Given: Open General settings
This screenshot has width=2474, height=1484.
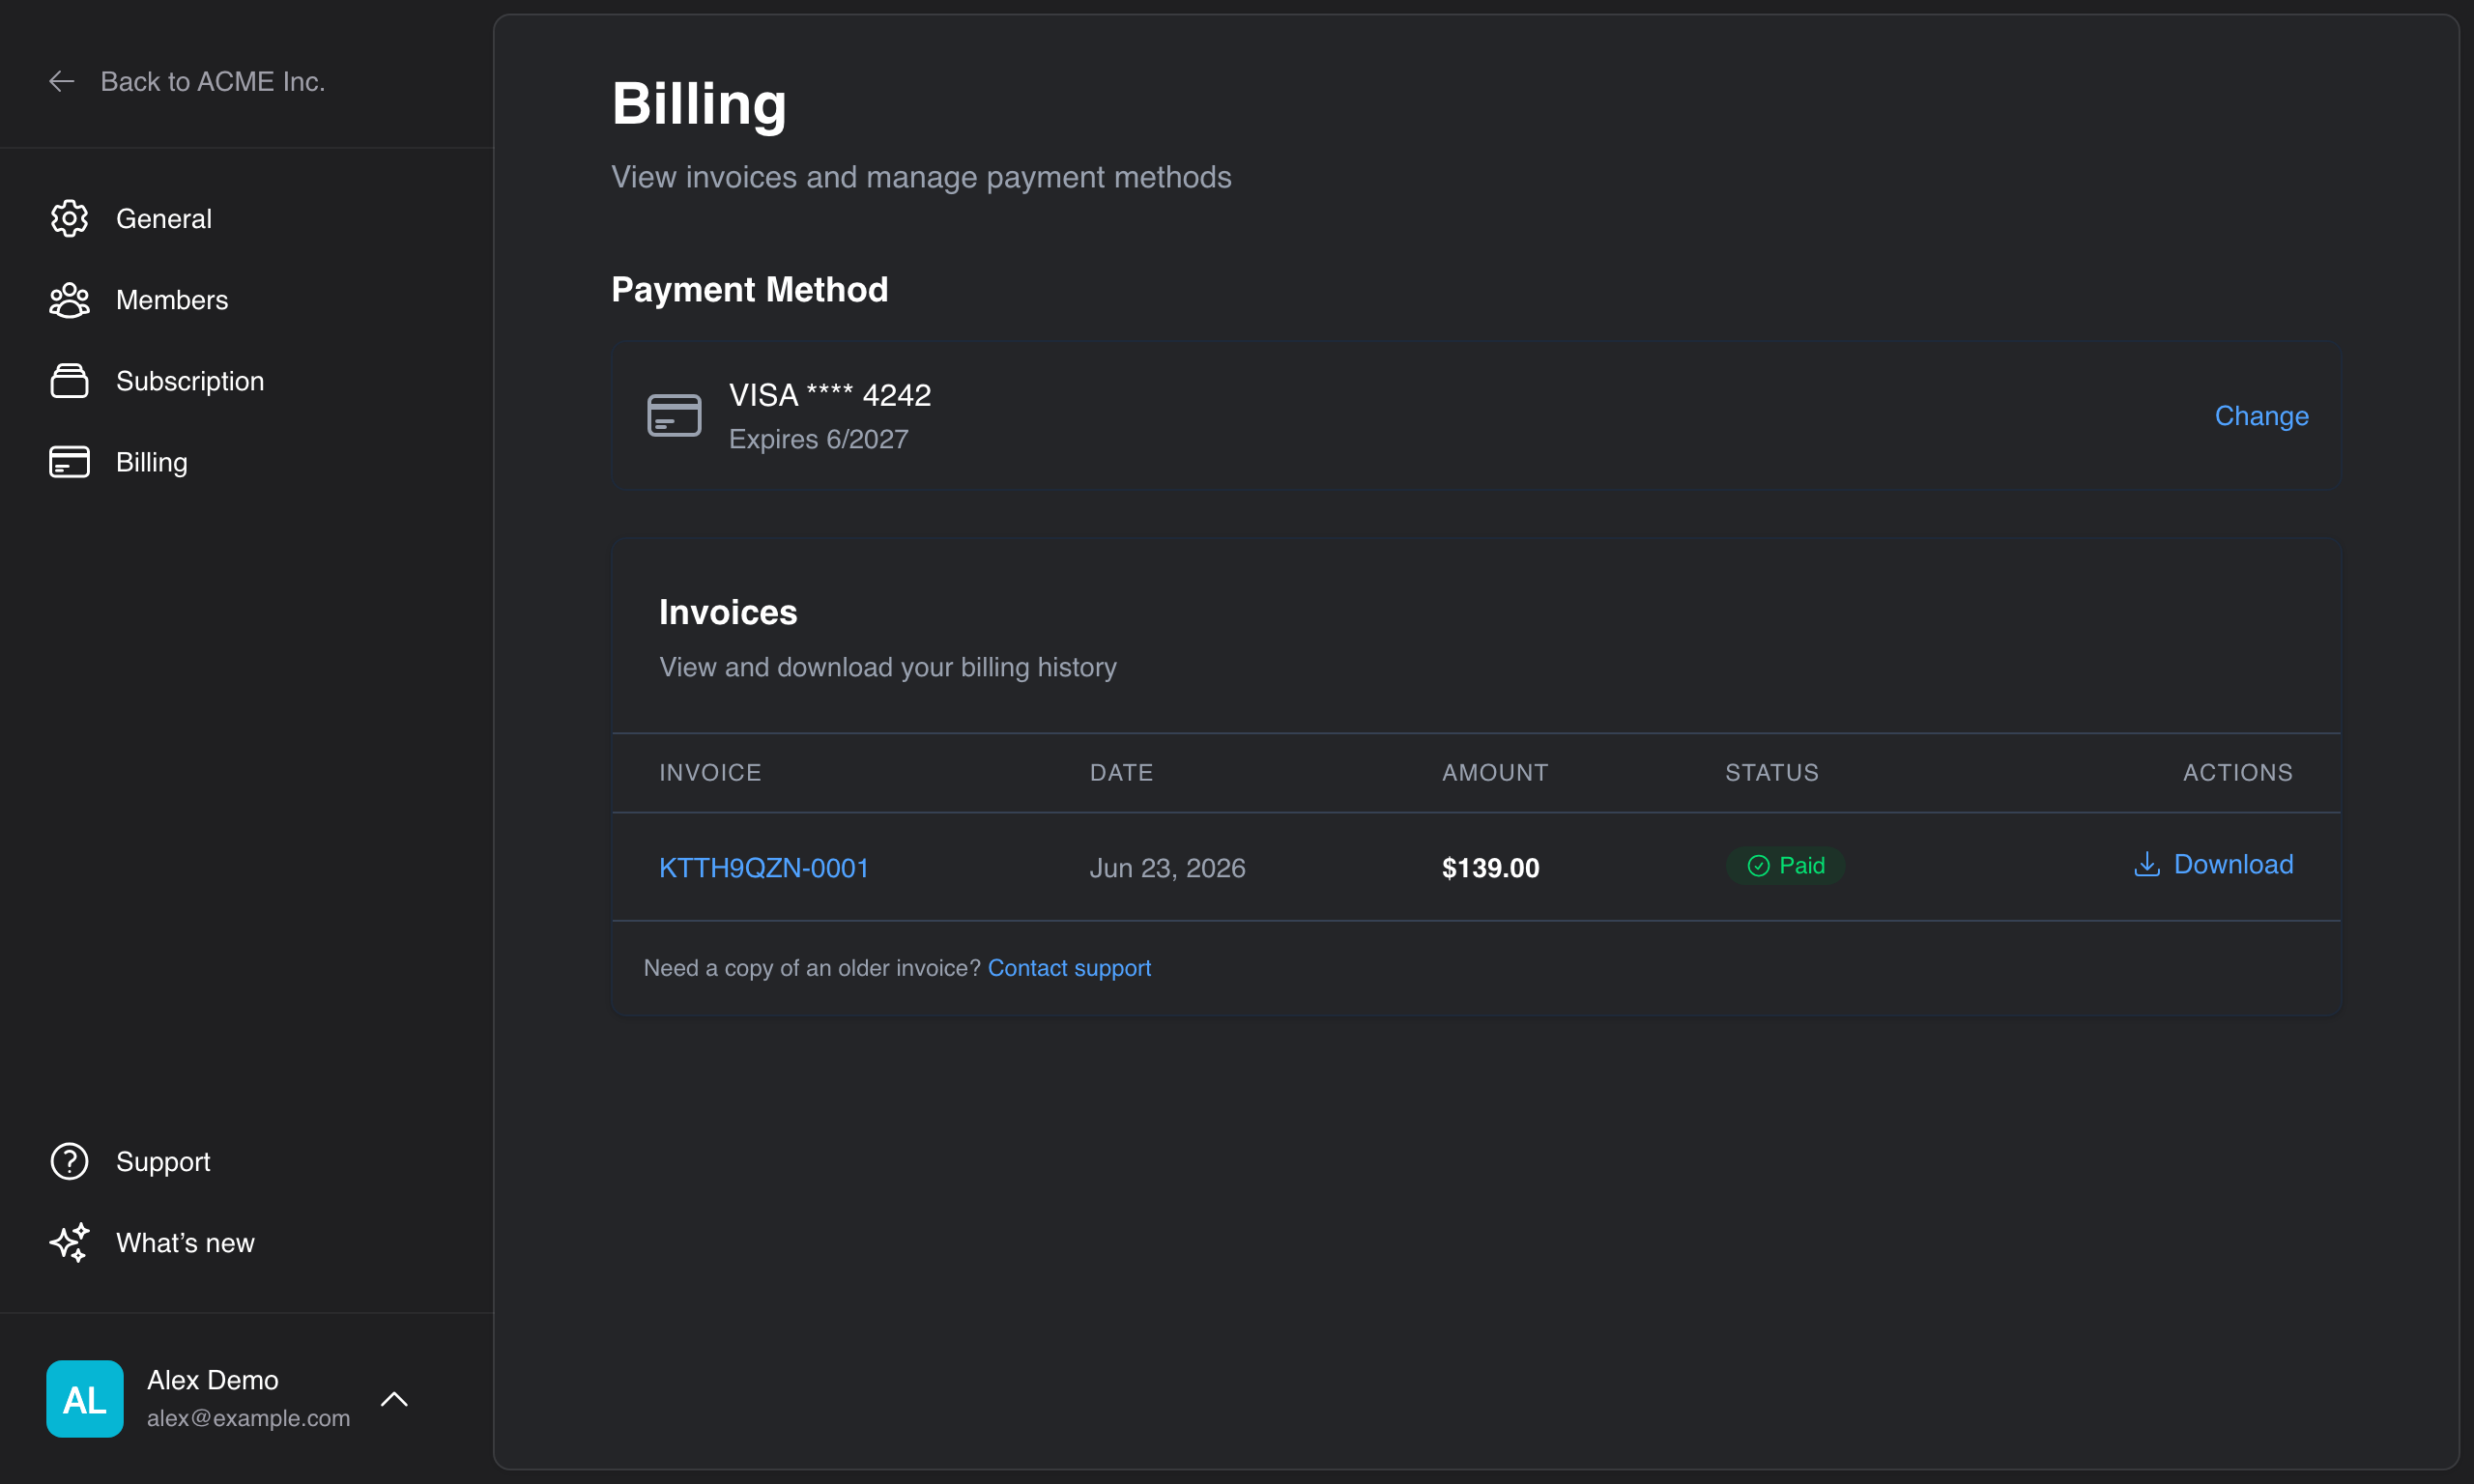Looking at the screenshot, I should click(x=164, y=218).
